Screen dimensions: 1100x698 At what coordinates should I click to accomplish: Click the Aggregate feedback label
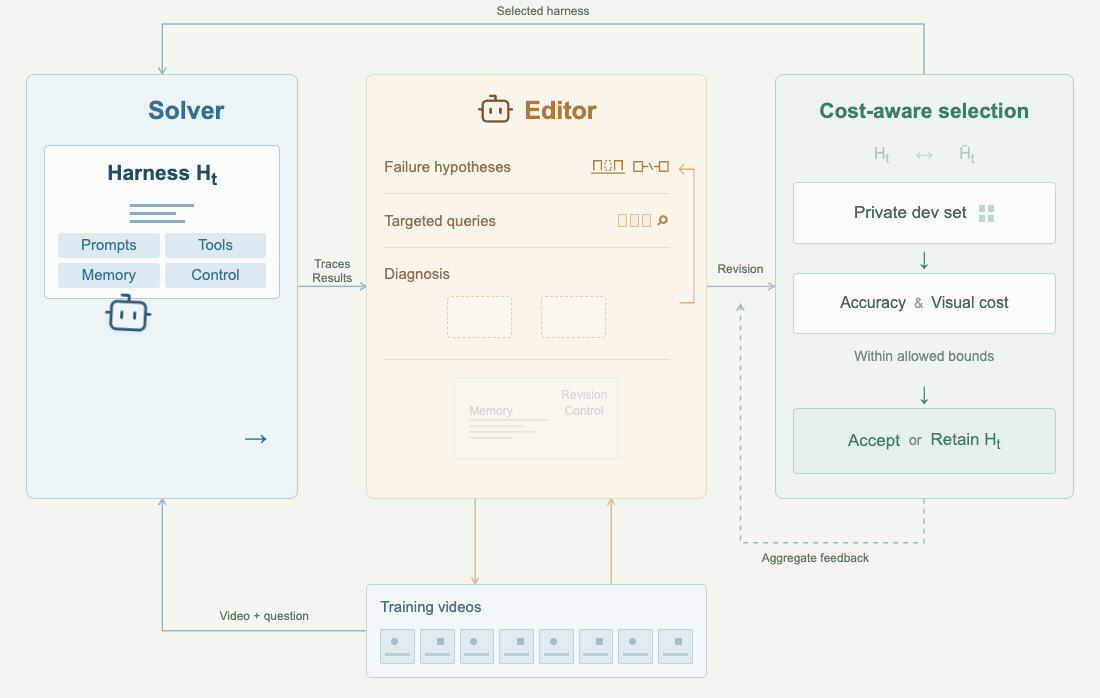pyautogui.click(x=815, y=558)
